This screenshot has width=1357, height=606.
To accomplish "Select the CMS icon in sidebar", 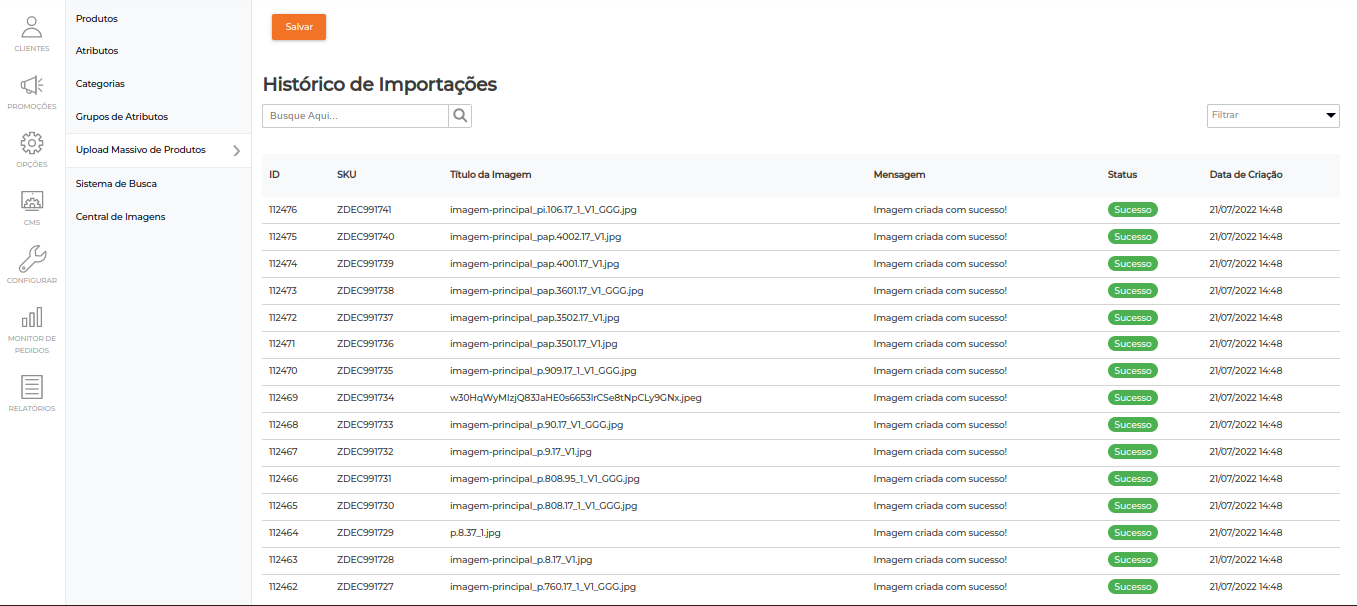I will (32, 202).
